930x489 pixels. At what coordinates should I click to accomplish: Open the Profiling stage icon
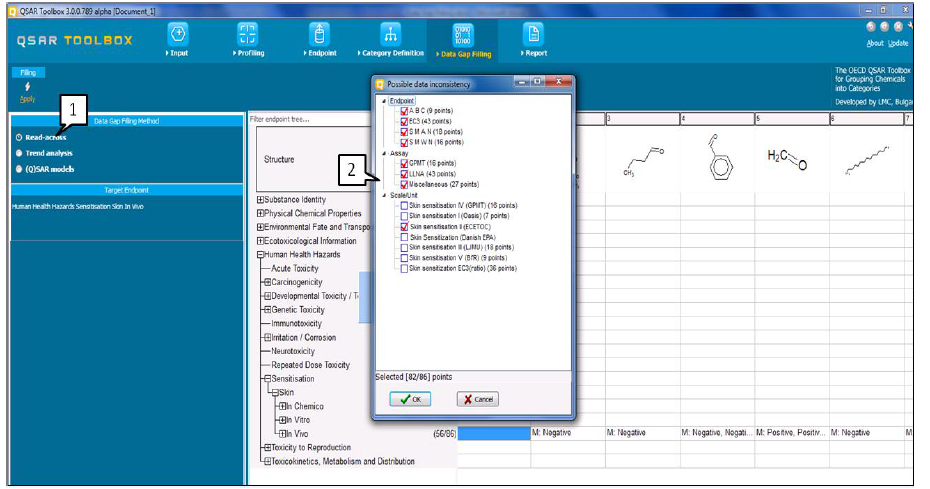point(247,35)
